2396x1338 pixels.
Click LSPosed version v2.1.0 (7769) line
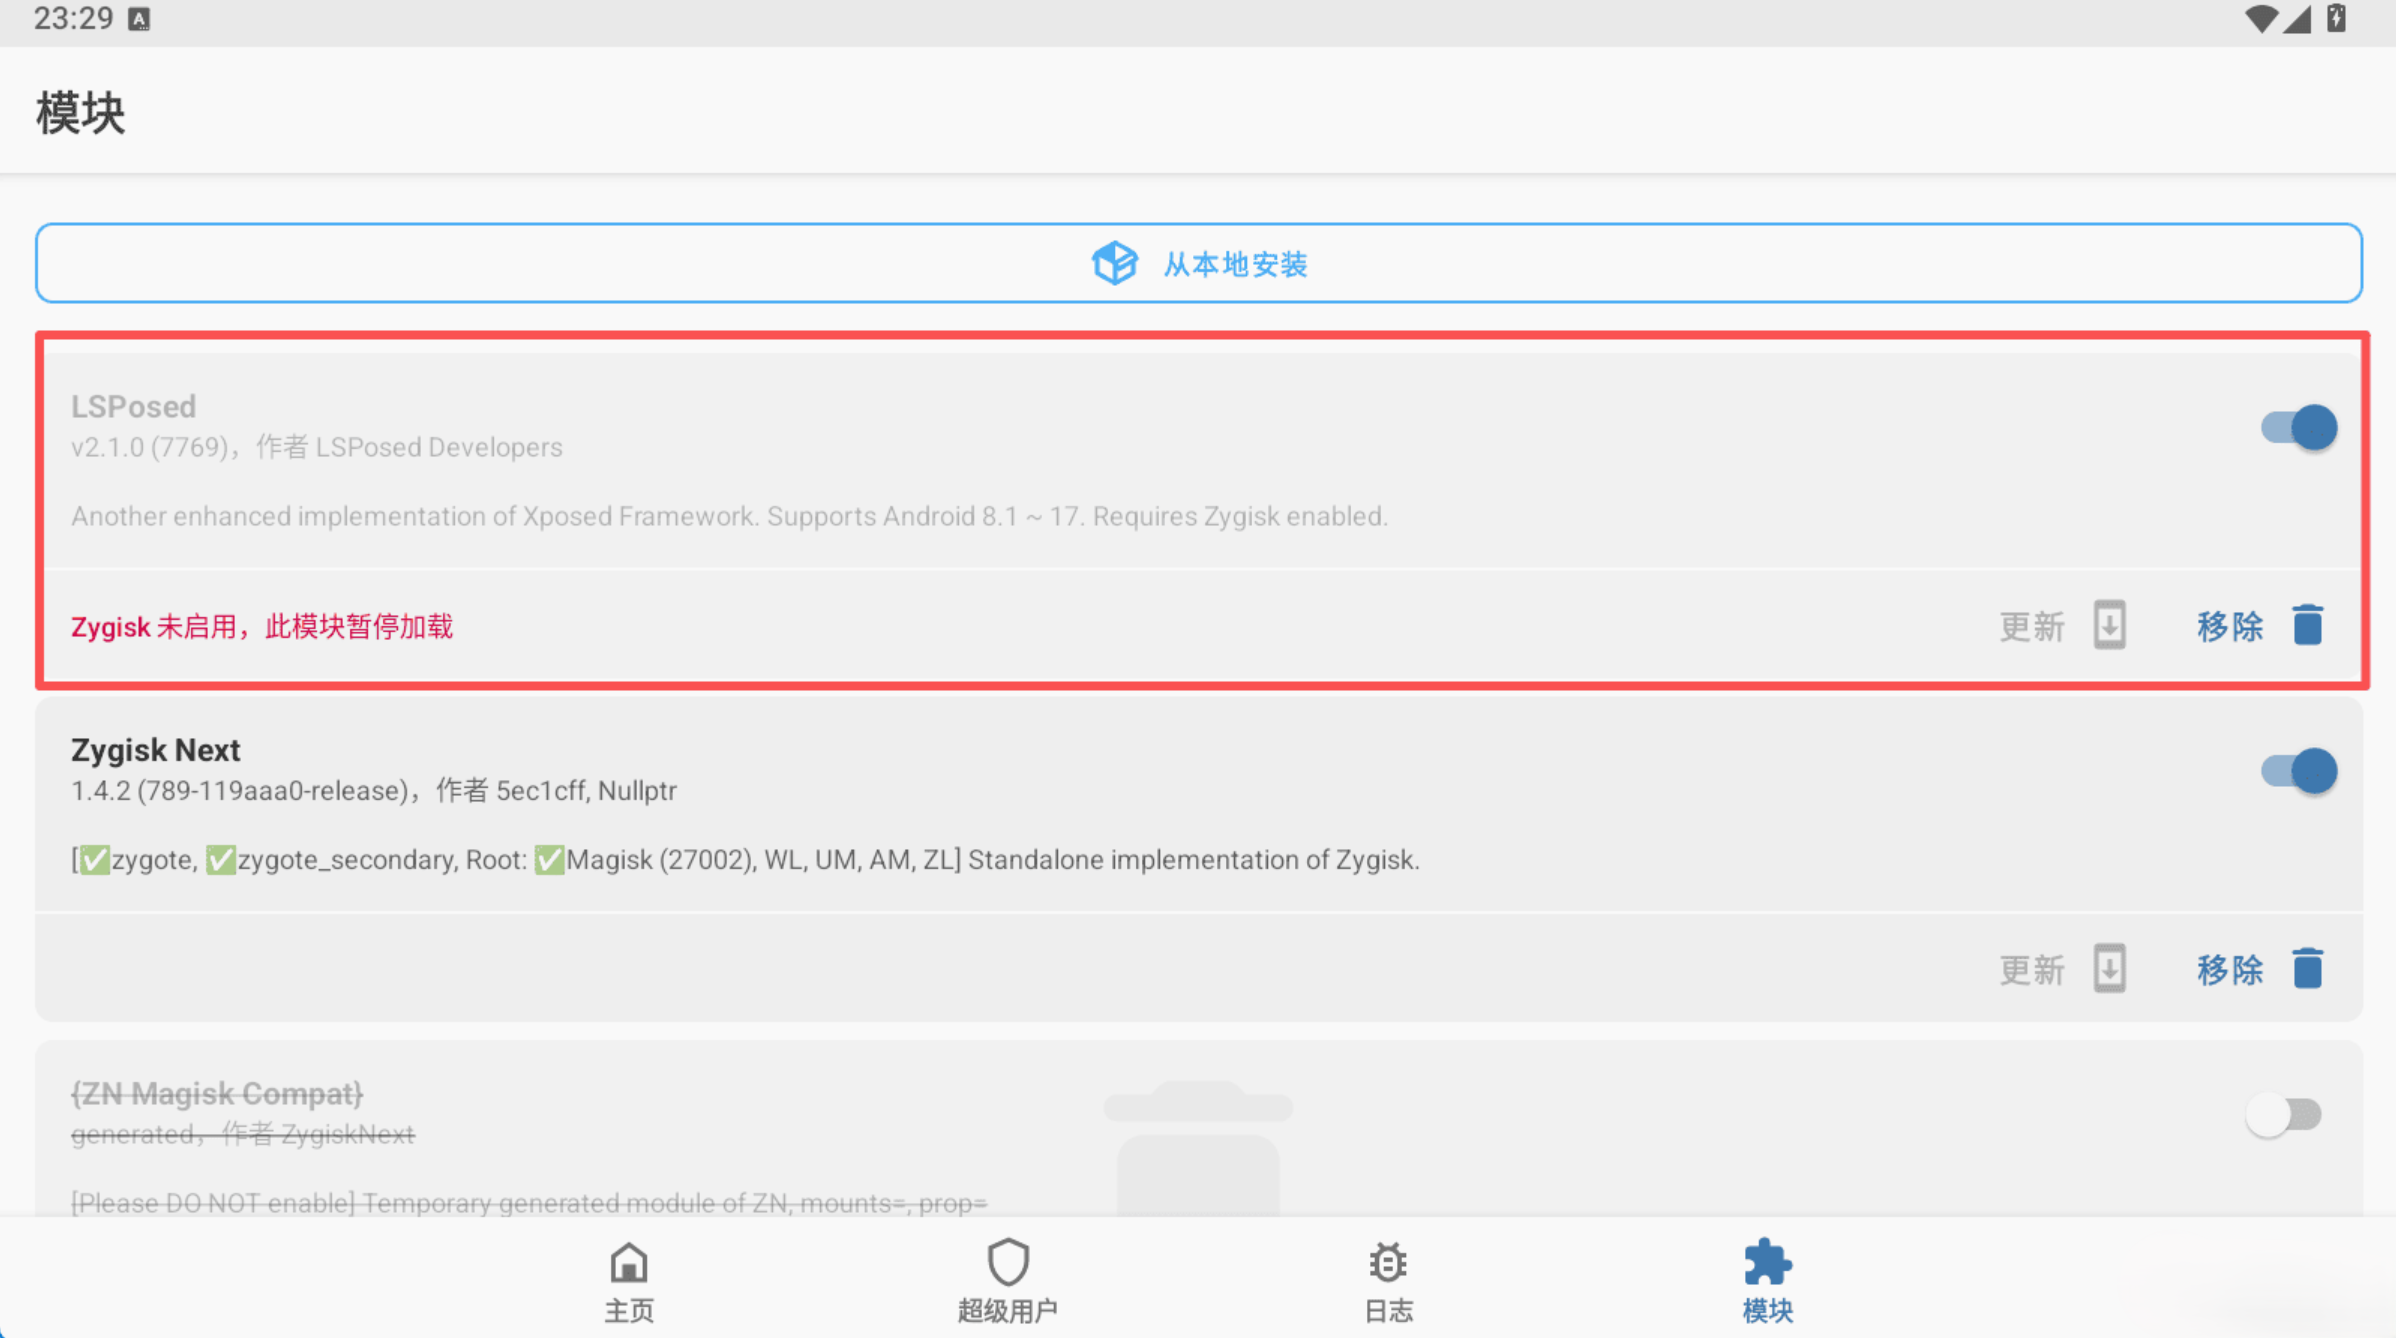(x=316, y=447)
